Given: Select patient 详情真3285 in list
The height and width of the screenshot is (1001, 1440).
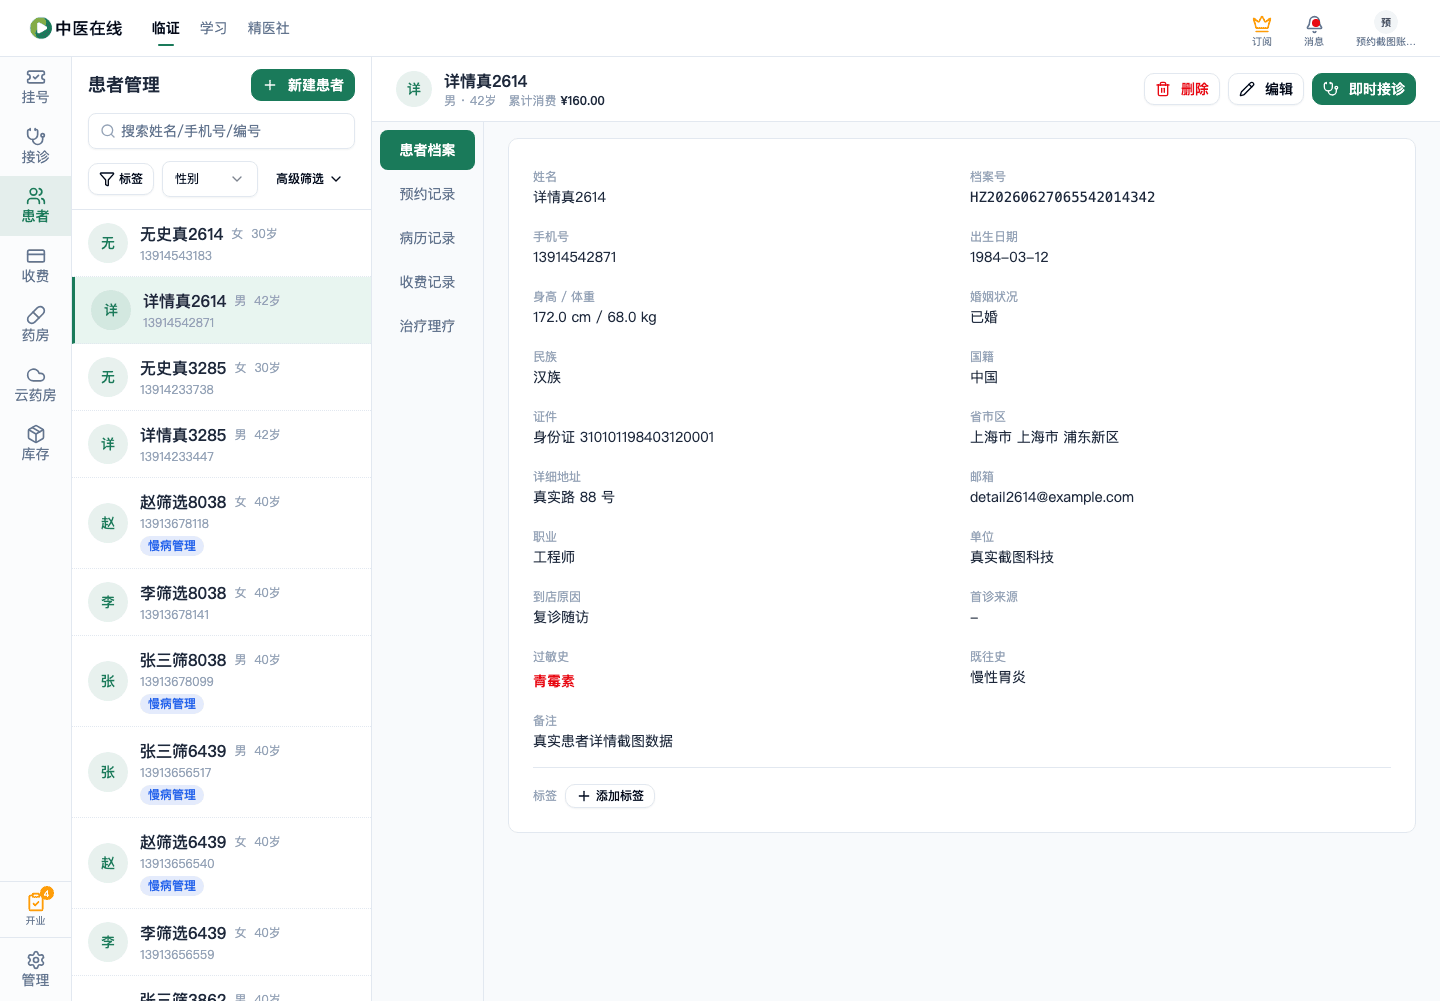Looking at the screenshot, I should 222,444.
